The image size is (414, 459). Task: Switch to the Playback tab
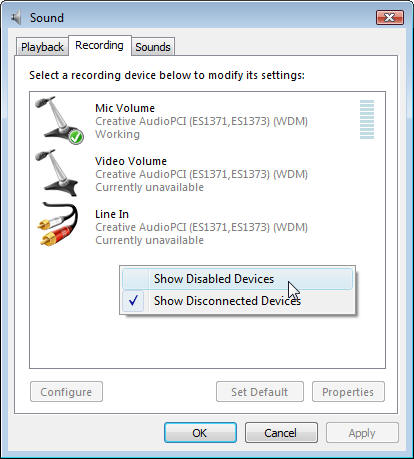[x=42, y=47]
